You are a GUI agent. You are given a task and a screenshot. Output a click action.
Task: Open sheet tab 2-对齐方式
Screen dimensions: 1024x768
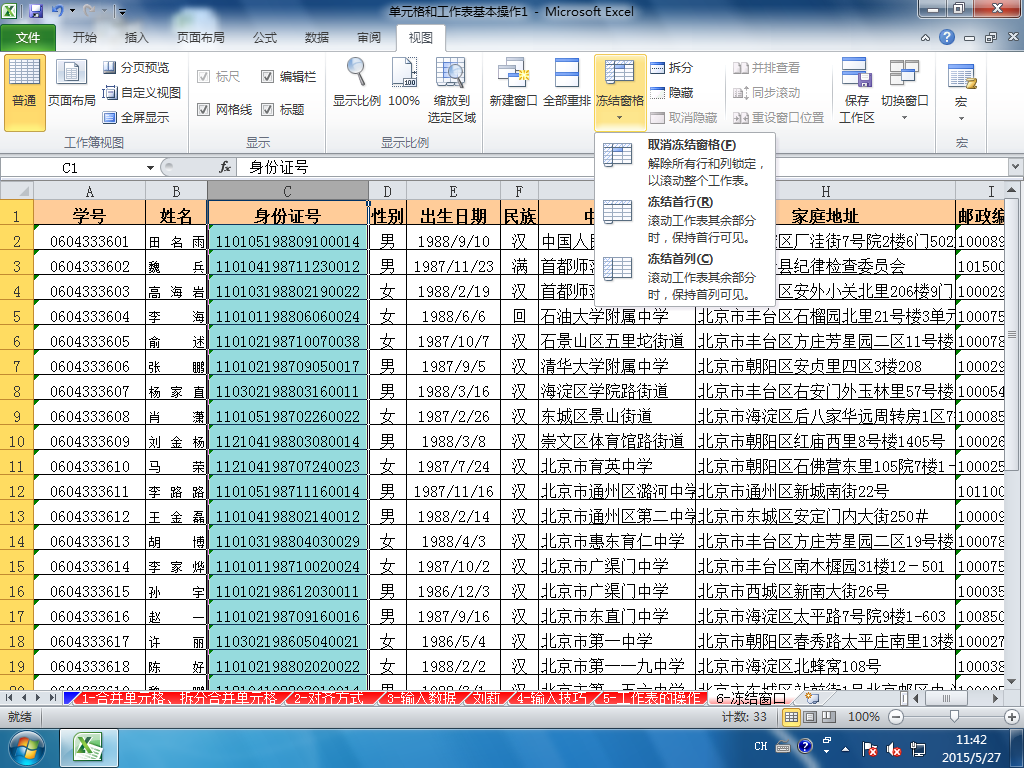coord(329,698)
